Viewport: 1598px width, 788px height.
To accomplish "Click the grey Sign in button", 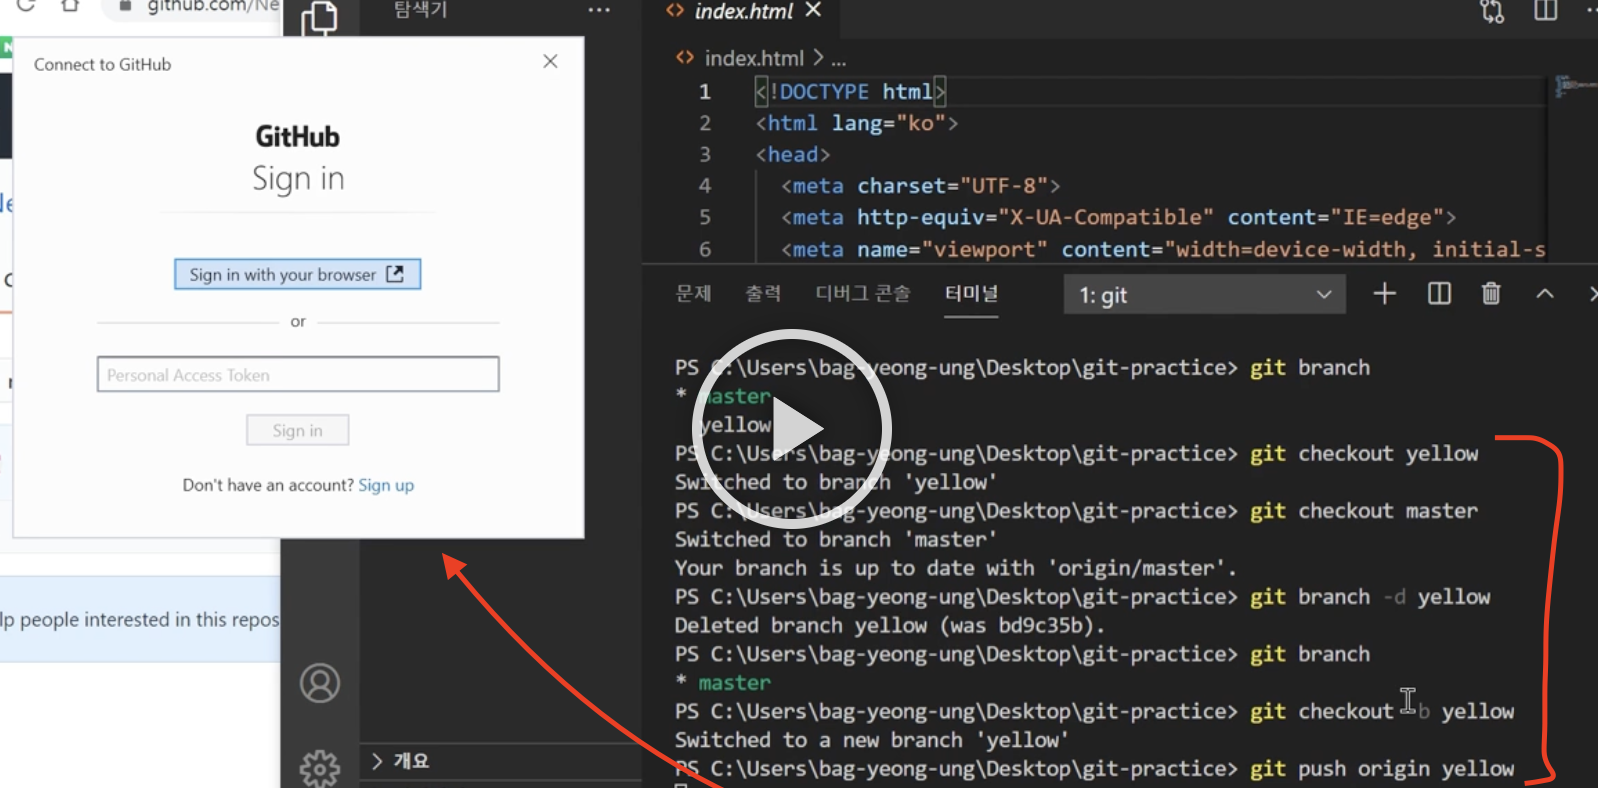I will (x=298, y=430).
